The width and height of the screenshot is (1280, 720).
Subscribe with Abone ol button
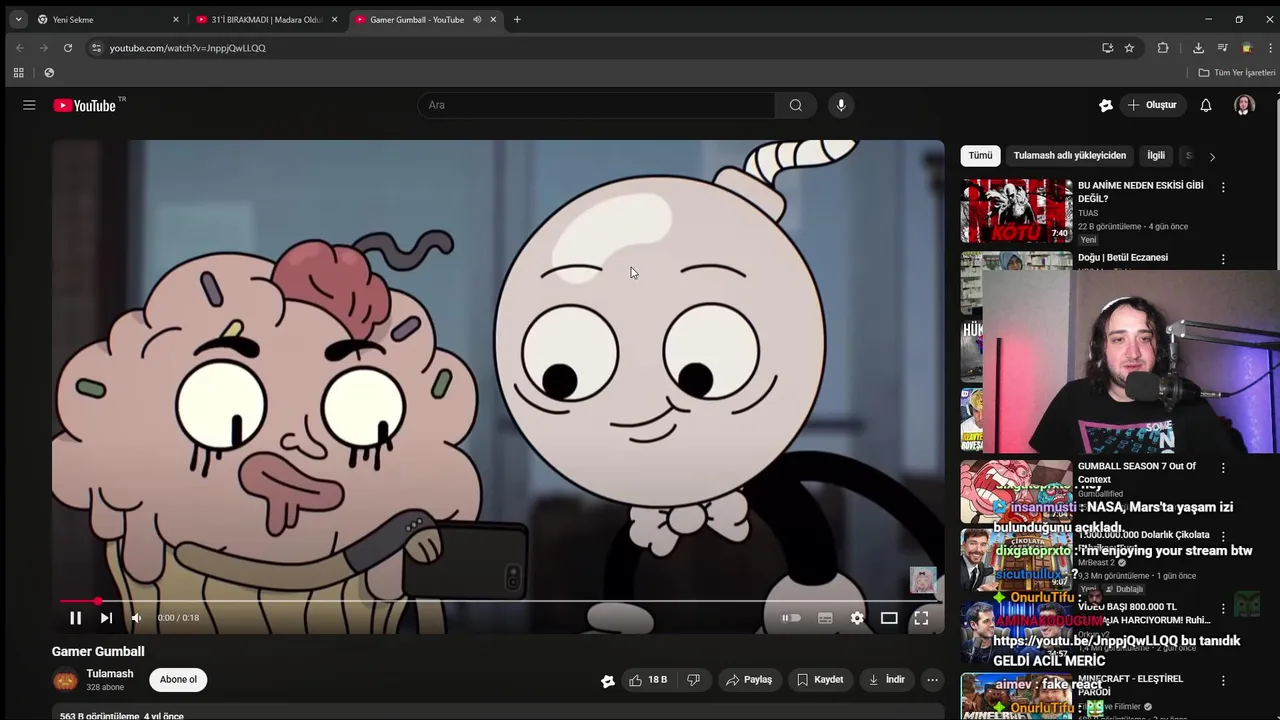click(x=178, y=680)
